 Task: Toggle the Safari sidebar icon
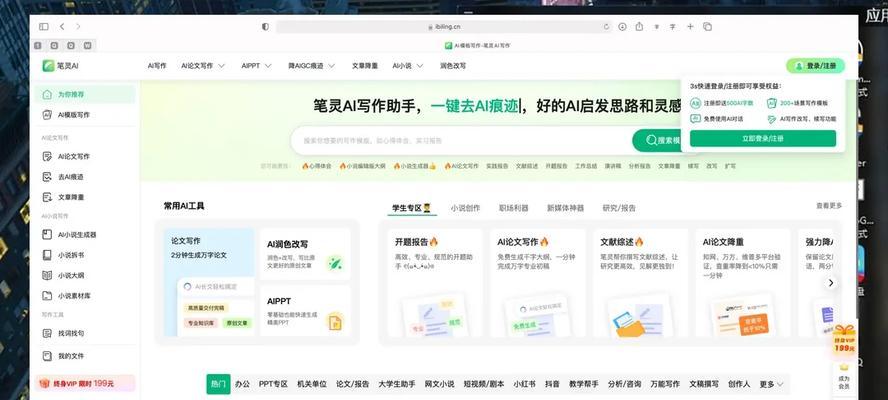point(44,27)
